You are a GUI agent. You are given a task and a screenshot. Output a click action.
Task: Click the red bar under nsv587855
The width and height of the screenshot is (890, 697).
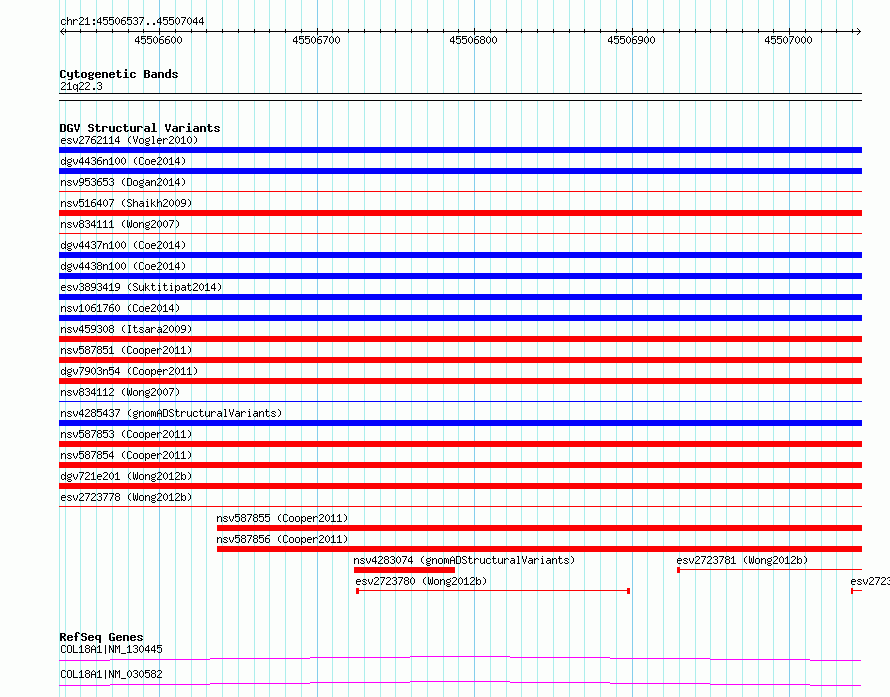(539, 528)
